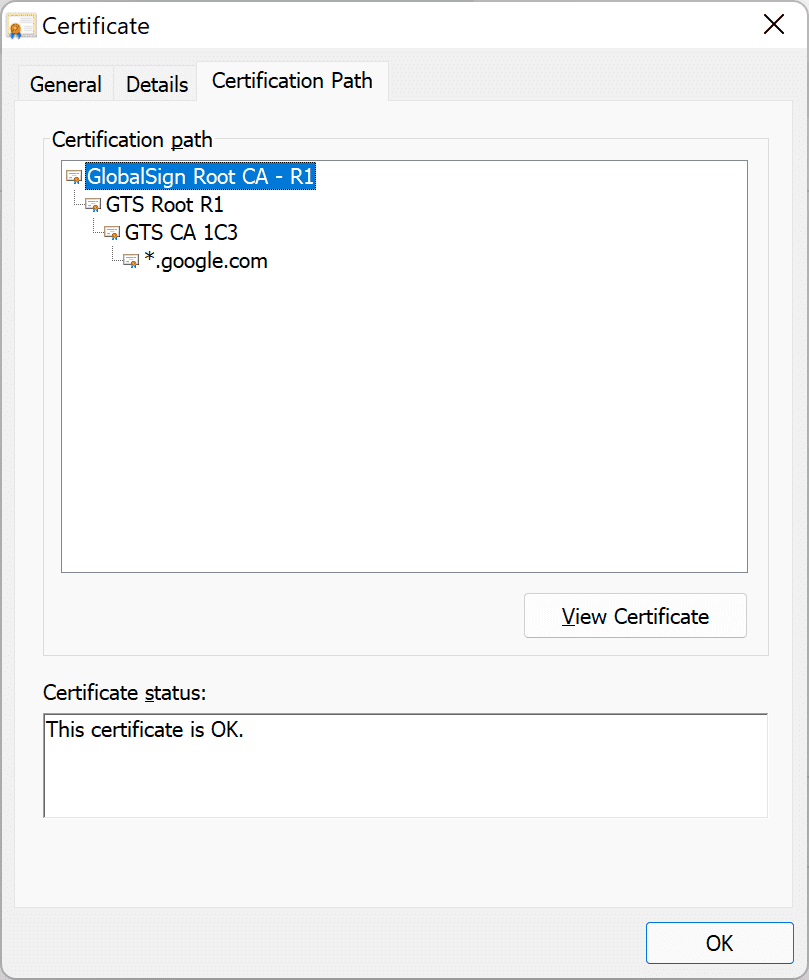Screen dimensions: 809x980
Task: Click the View Certificate button
Action: 635,616
